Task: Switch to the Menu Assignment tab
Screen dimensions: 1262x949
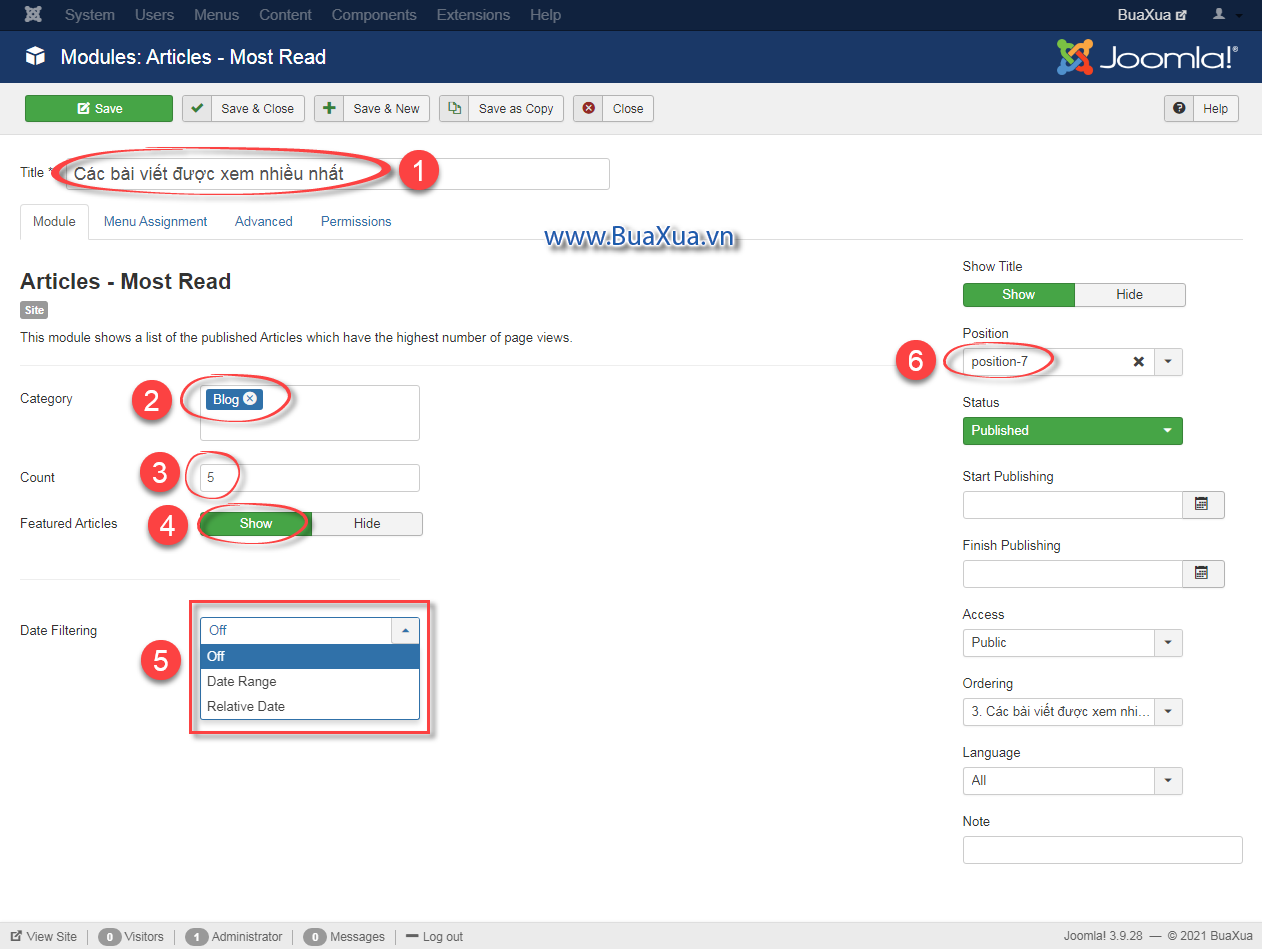Action: tap(155, 221)
